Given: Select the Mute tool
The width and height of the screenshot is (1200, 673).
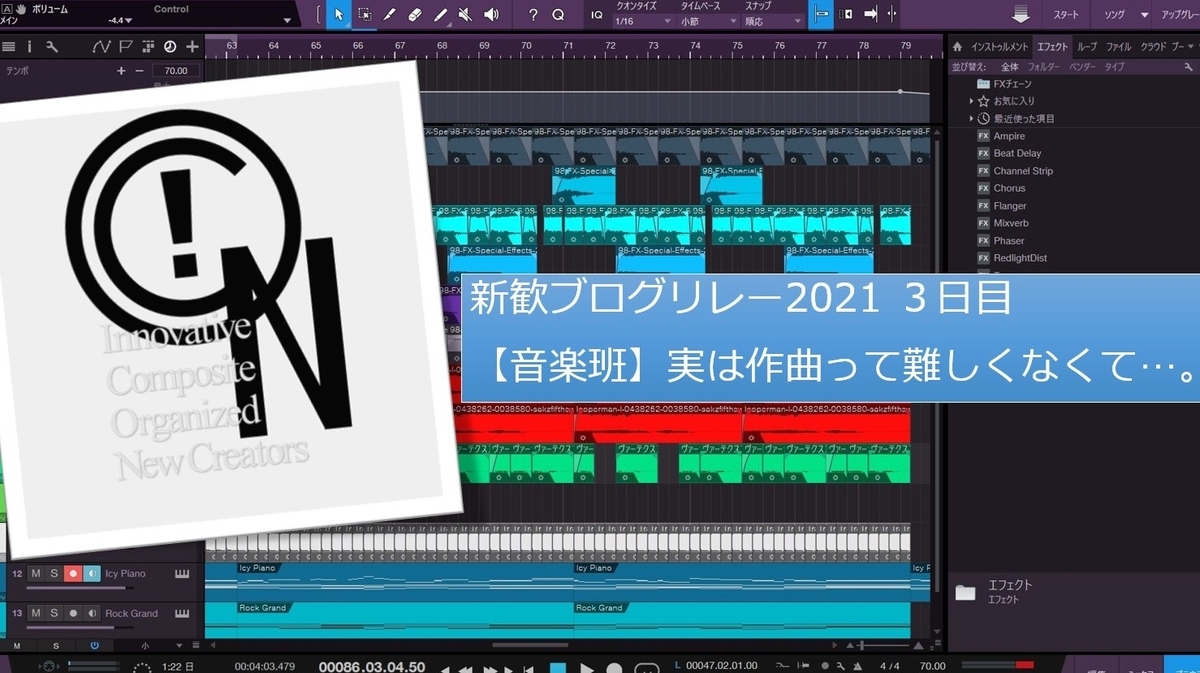Looking at the screenshot, I should click(466, 15).
